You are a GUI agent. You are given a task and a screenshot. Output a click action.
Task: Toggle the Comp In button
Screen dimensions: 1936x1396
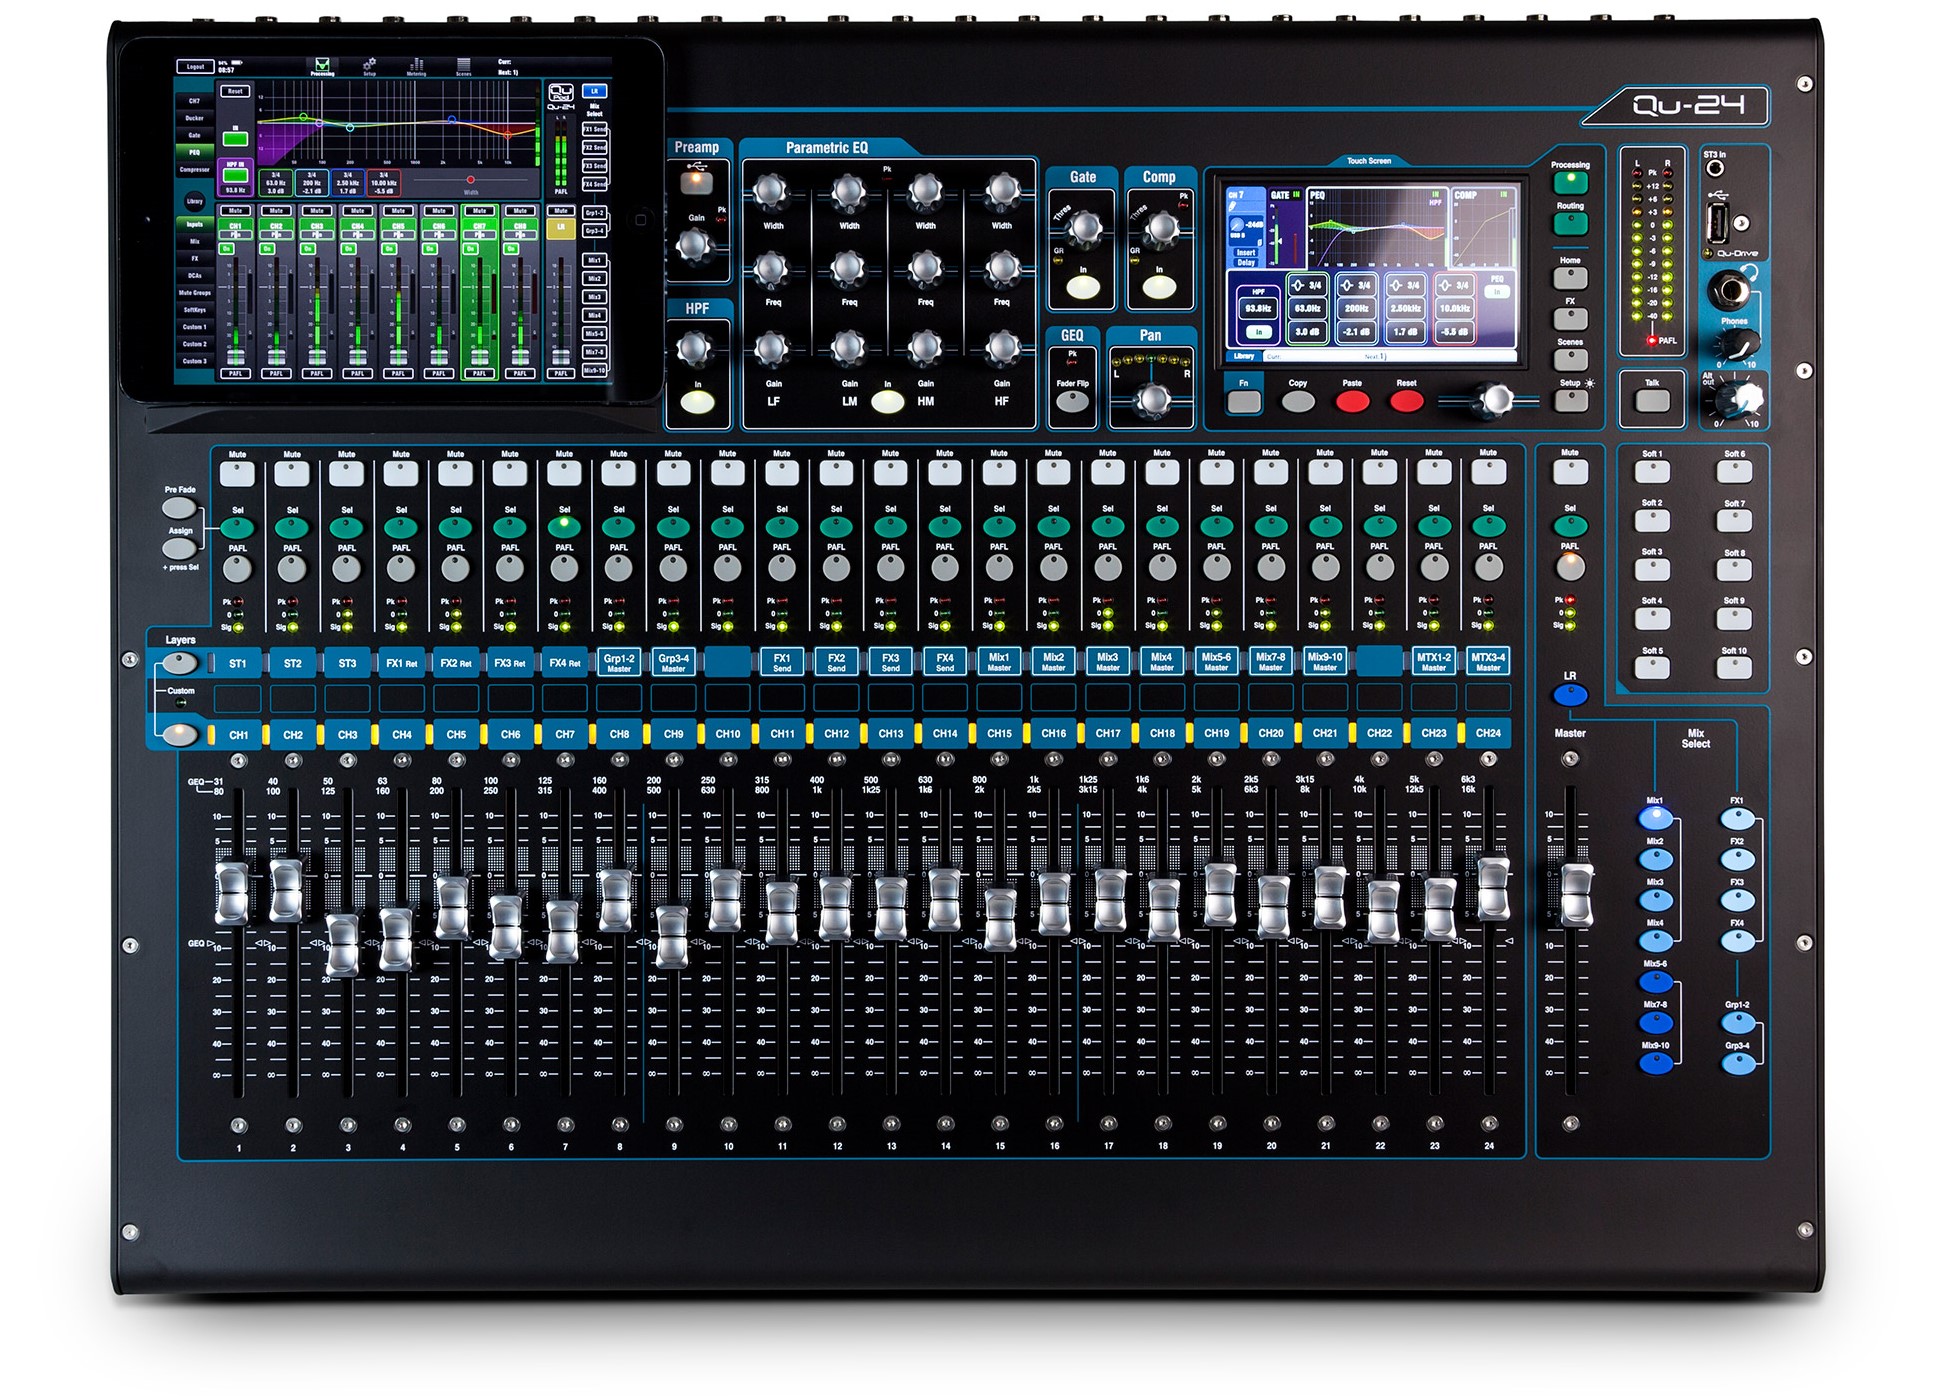pos(1159,288)
